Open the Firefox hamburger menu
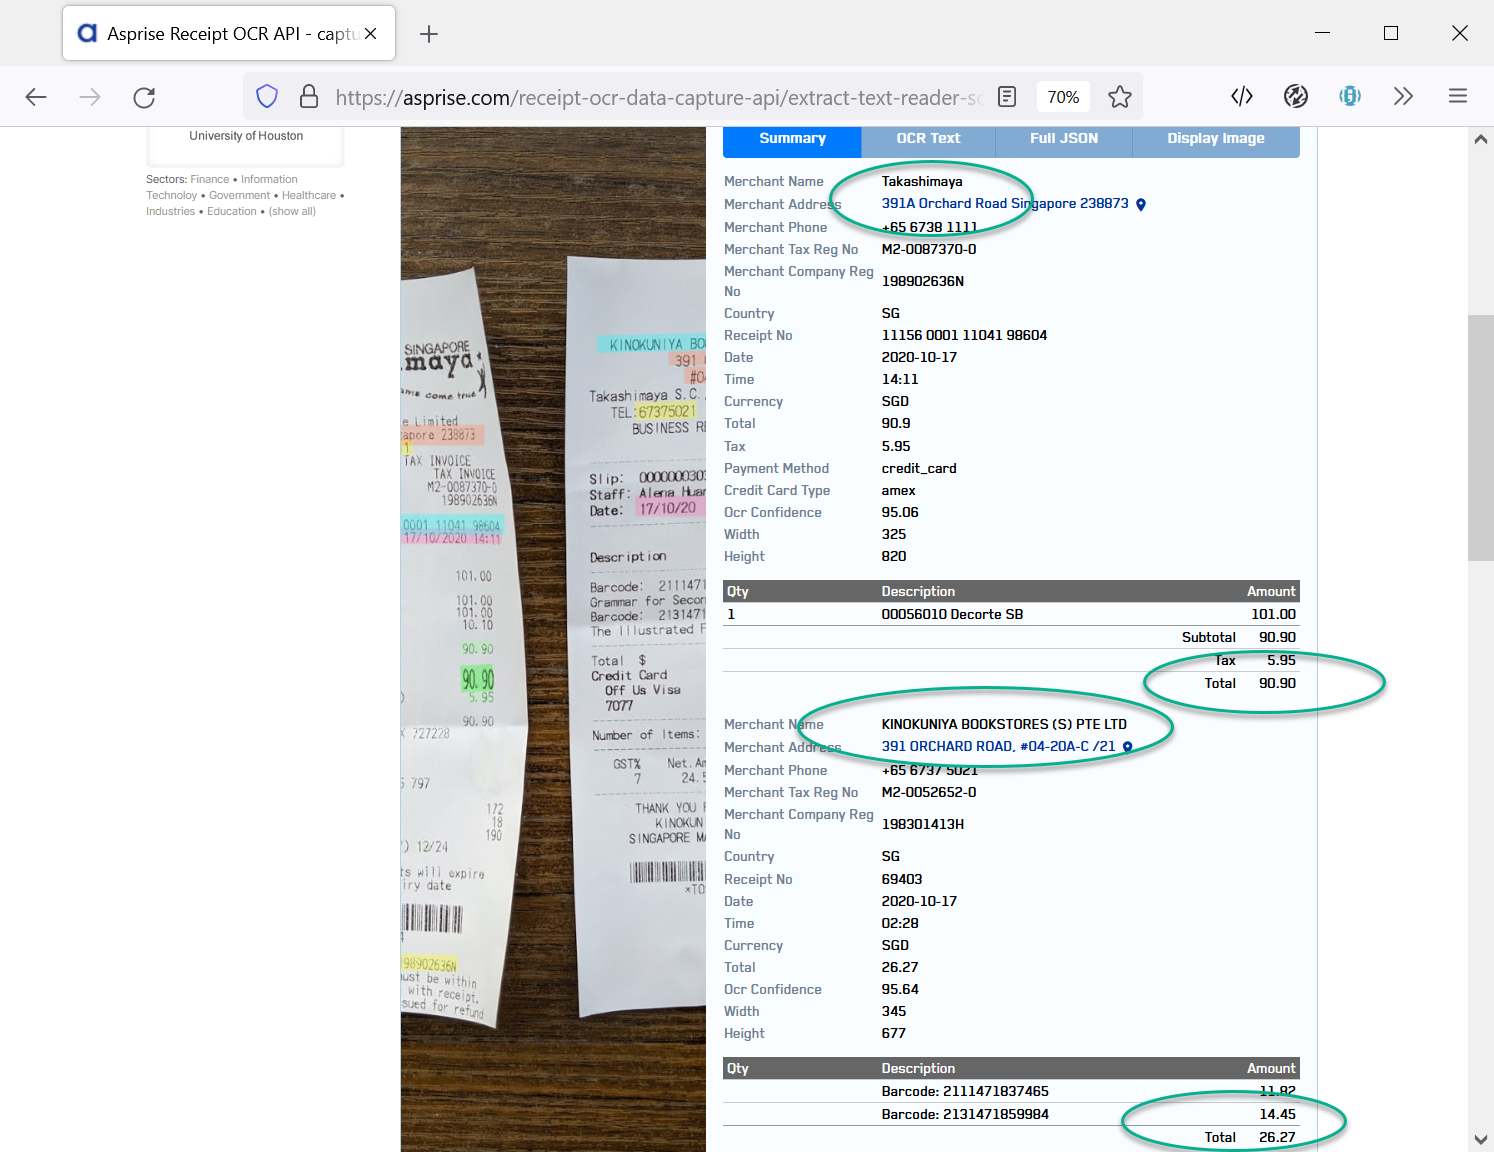This screenshot has width=1494, height=1152. [1457, 96]
